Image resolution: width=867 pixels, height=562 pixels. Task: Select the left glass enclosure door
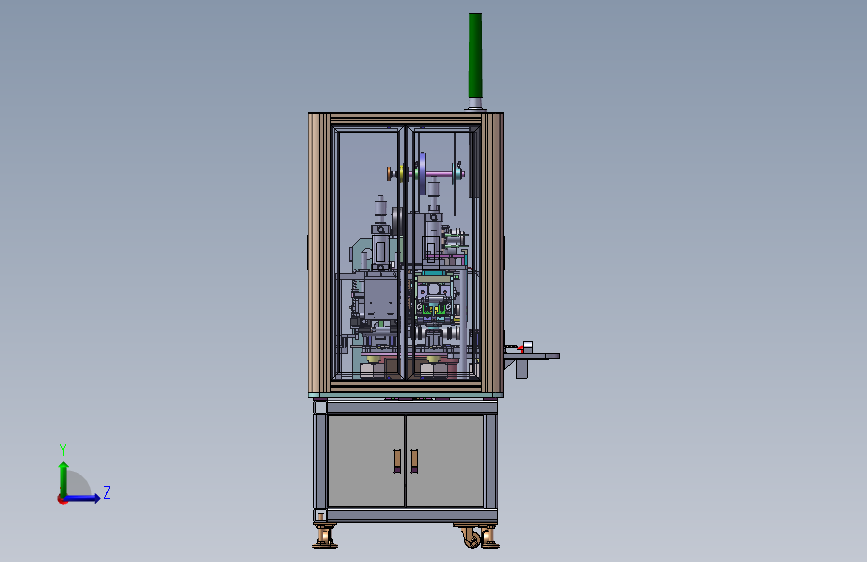click(x=369, y=253)
